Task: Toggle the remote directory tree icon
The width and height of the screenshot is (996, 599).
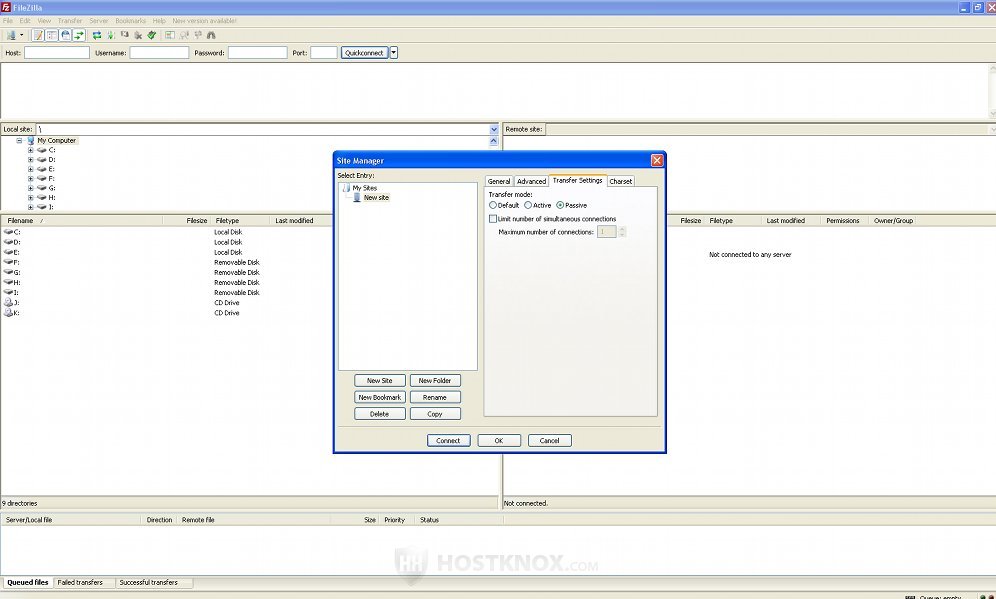Action: click(x=65, y=36)
